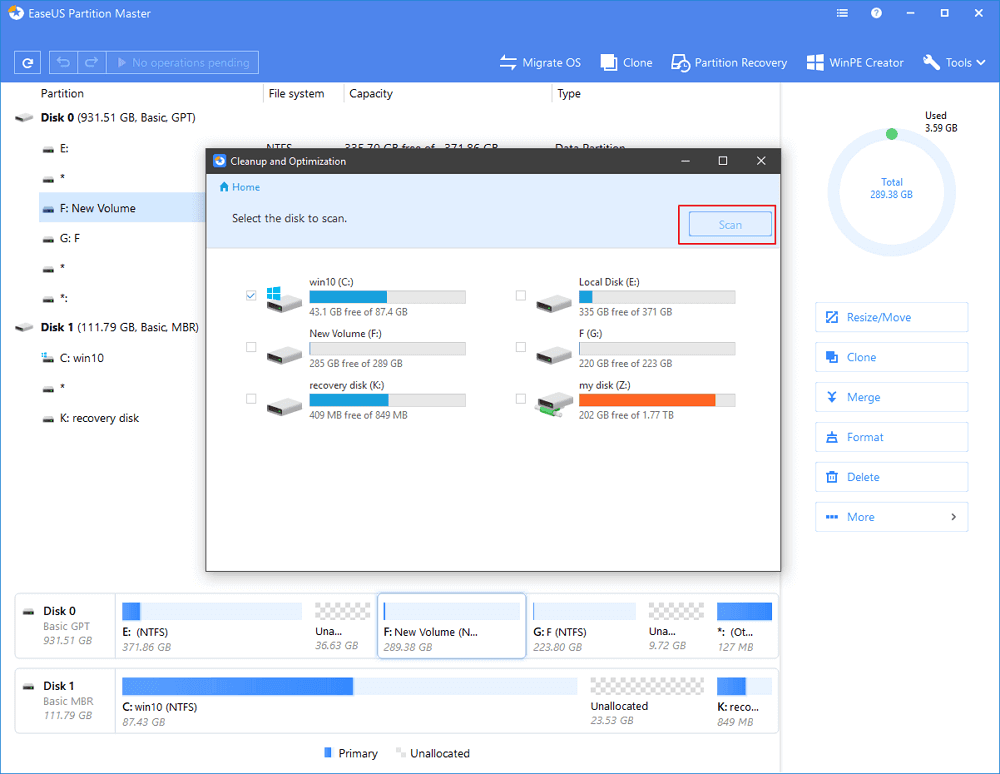Open the help question mark icon
This screenshot has height=774, width=1000.
click(876, 13)
